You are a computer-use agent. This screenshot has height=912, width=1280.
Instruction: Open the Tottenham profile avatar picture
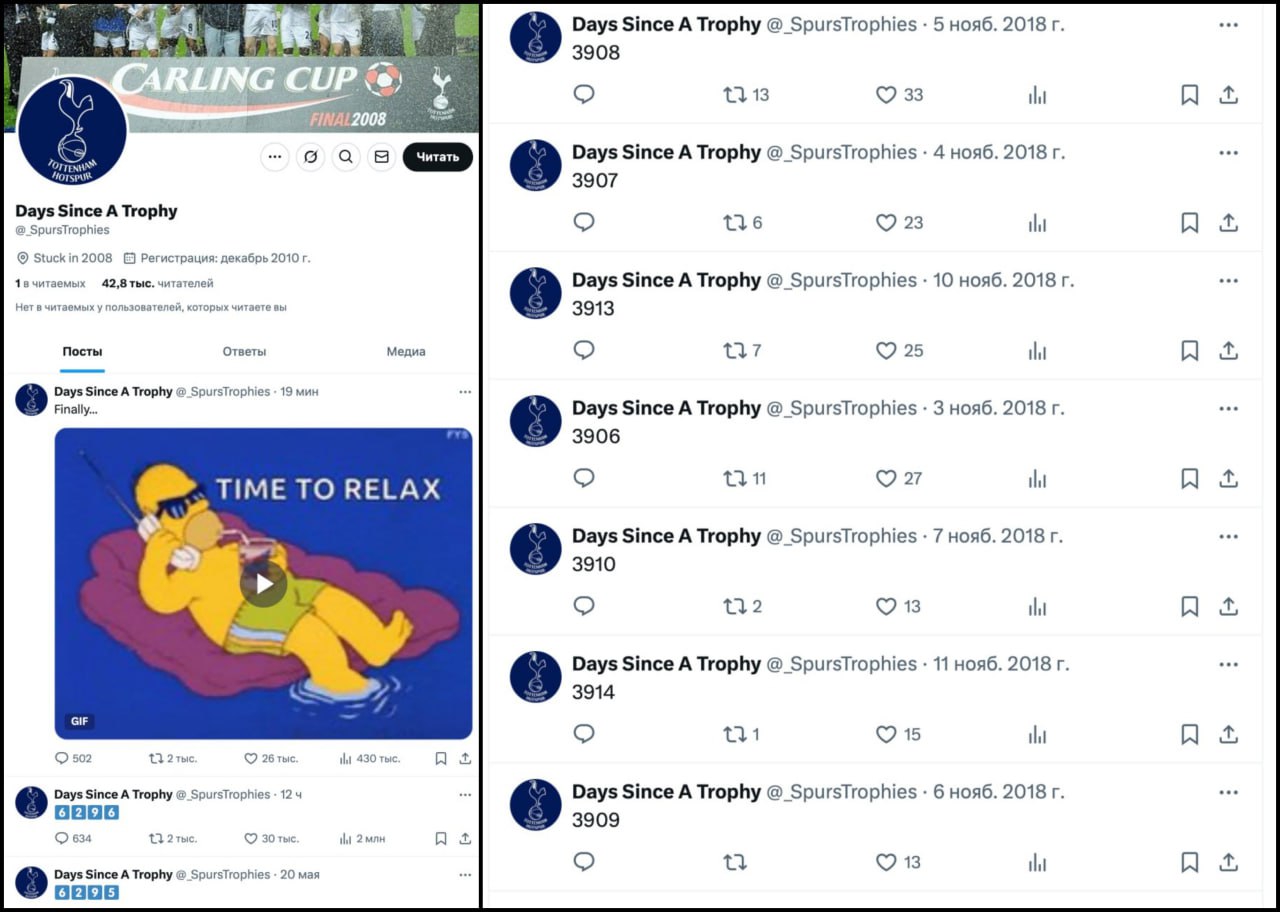point(72,131)
